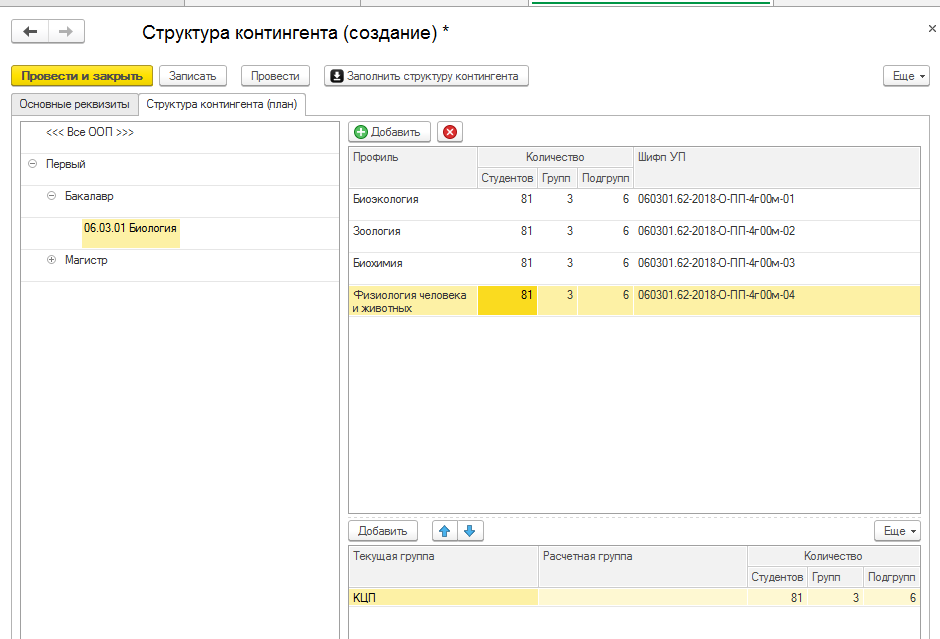Collapse the Бакалавр tree node

(x=52, y=196)
